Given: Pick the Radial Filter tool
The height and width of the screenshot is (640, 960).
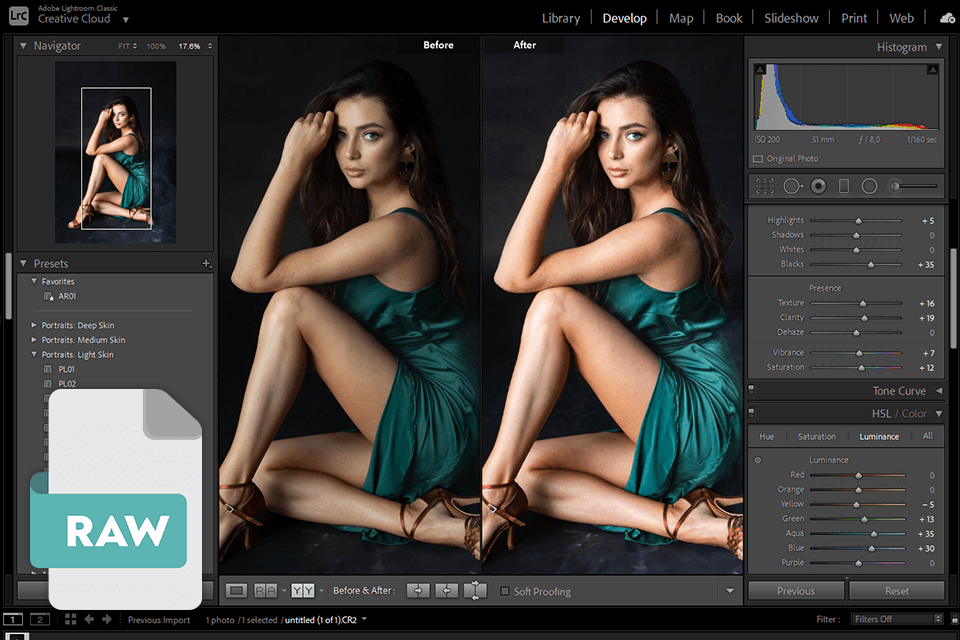Looking at the screenshot, I should click(869, 186).
